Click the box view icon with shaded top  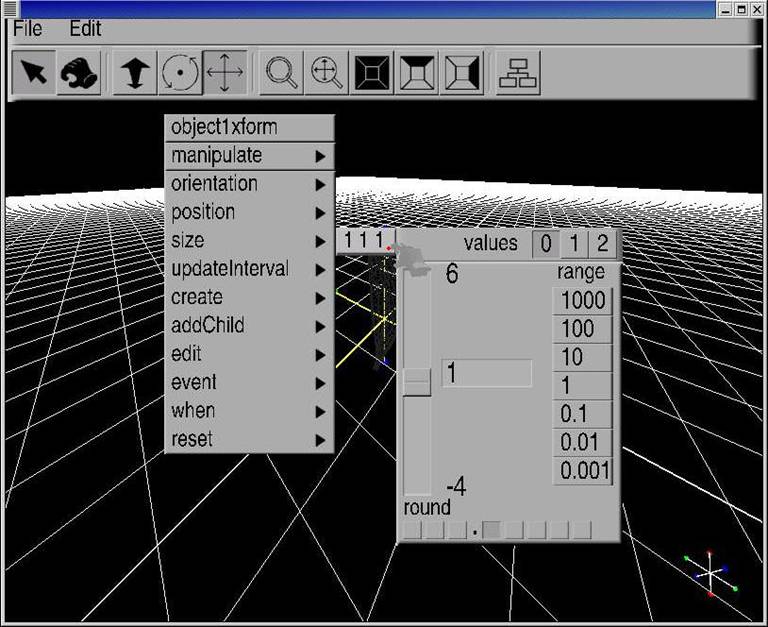(x=417, y=72)
